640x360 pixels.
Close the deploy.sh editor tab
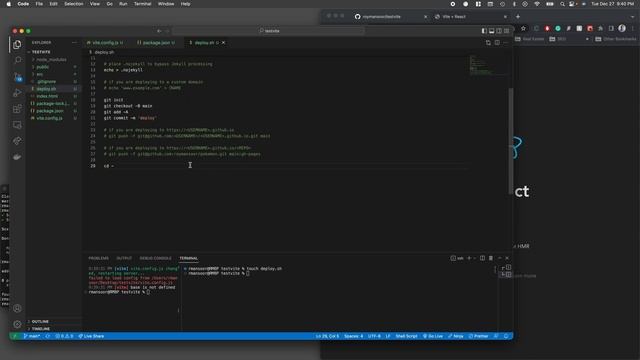[x=223, y=42]
